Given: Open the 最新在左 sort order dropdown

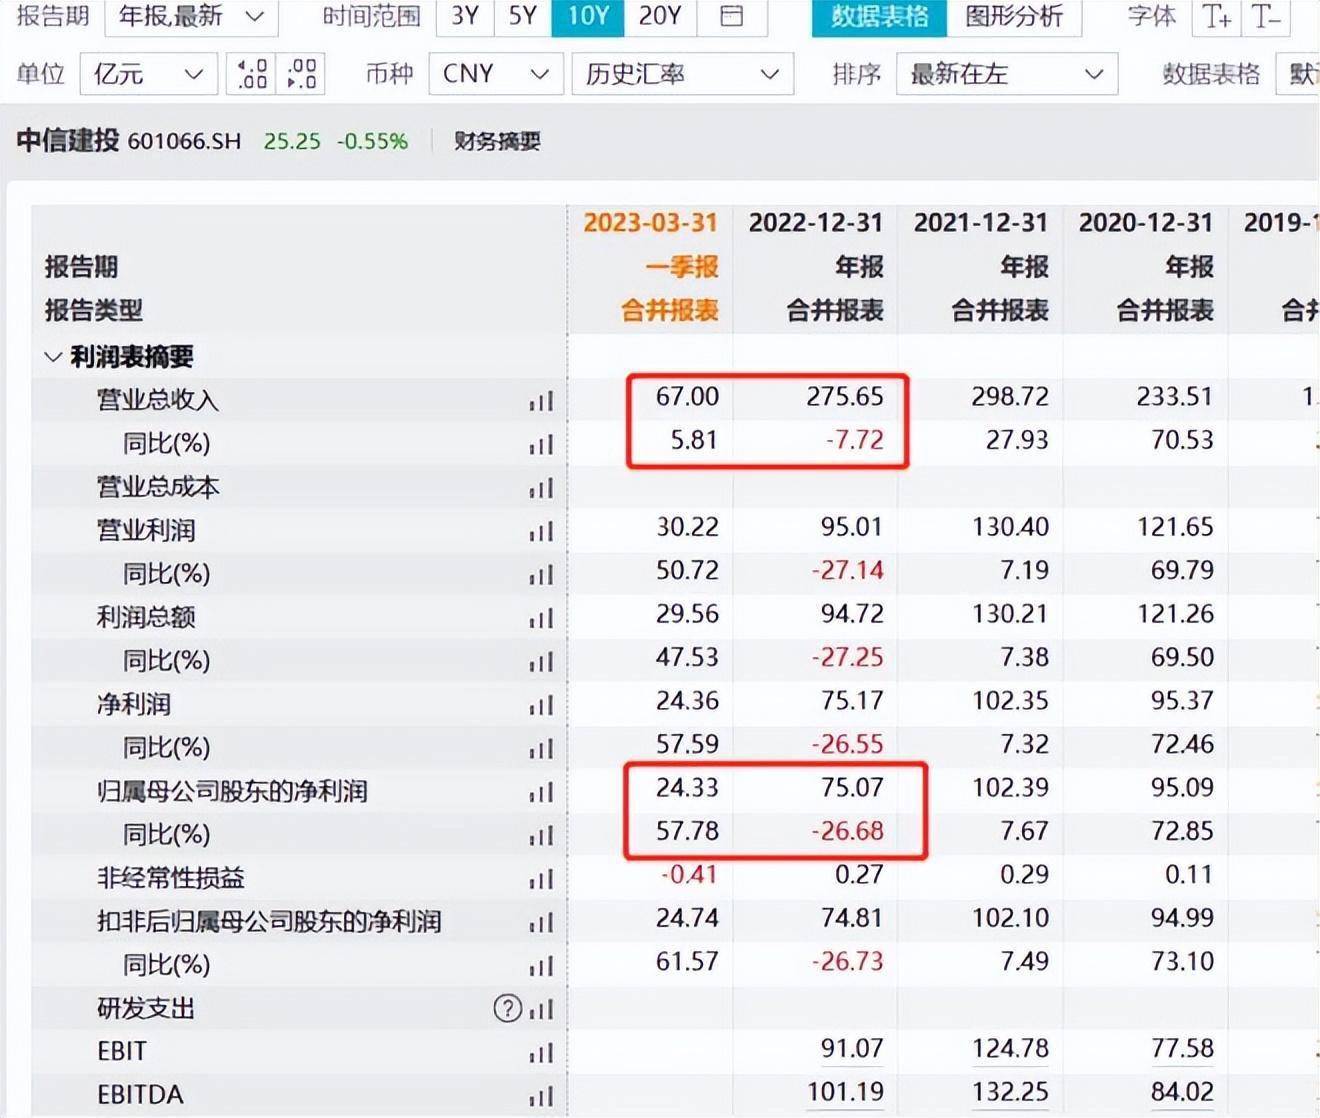Looking at the screenshot, I should pos(1006,74).
